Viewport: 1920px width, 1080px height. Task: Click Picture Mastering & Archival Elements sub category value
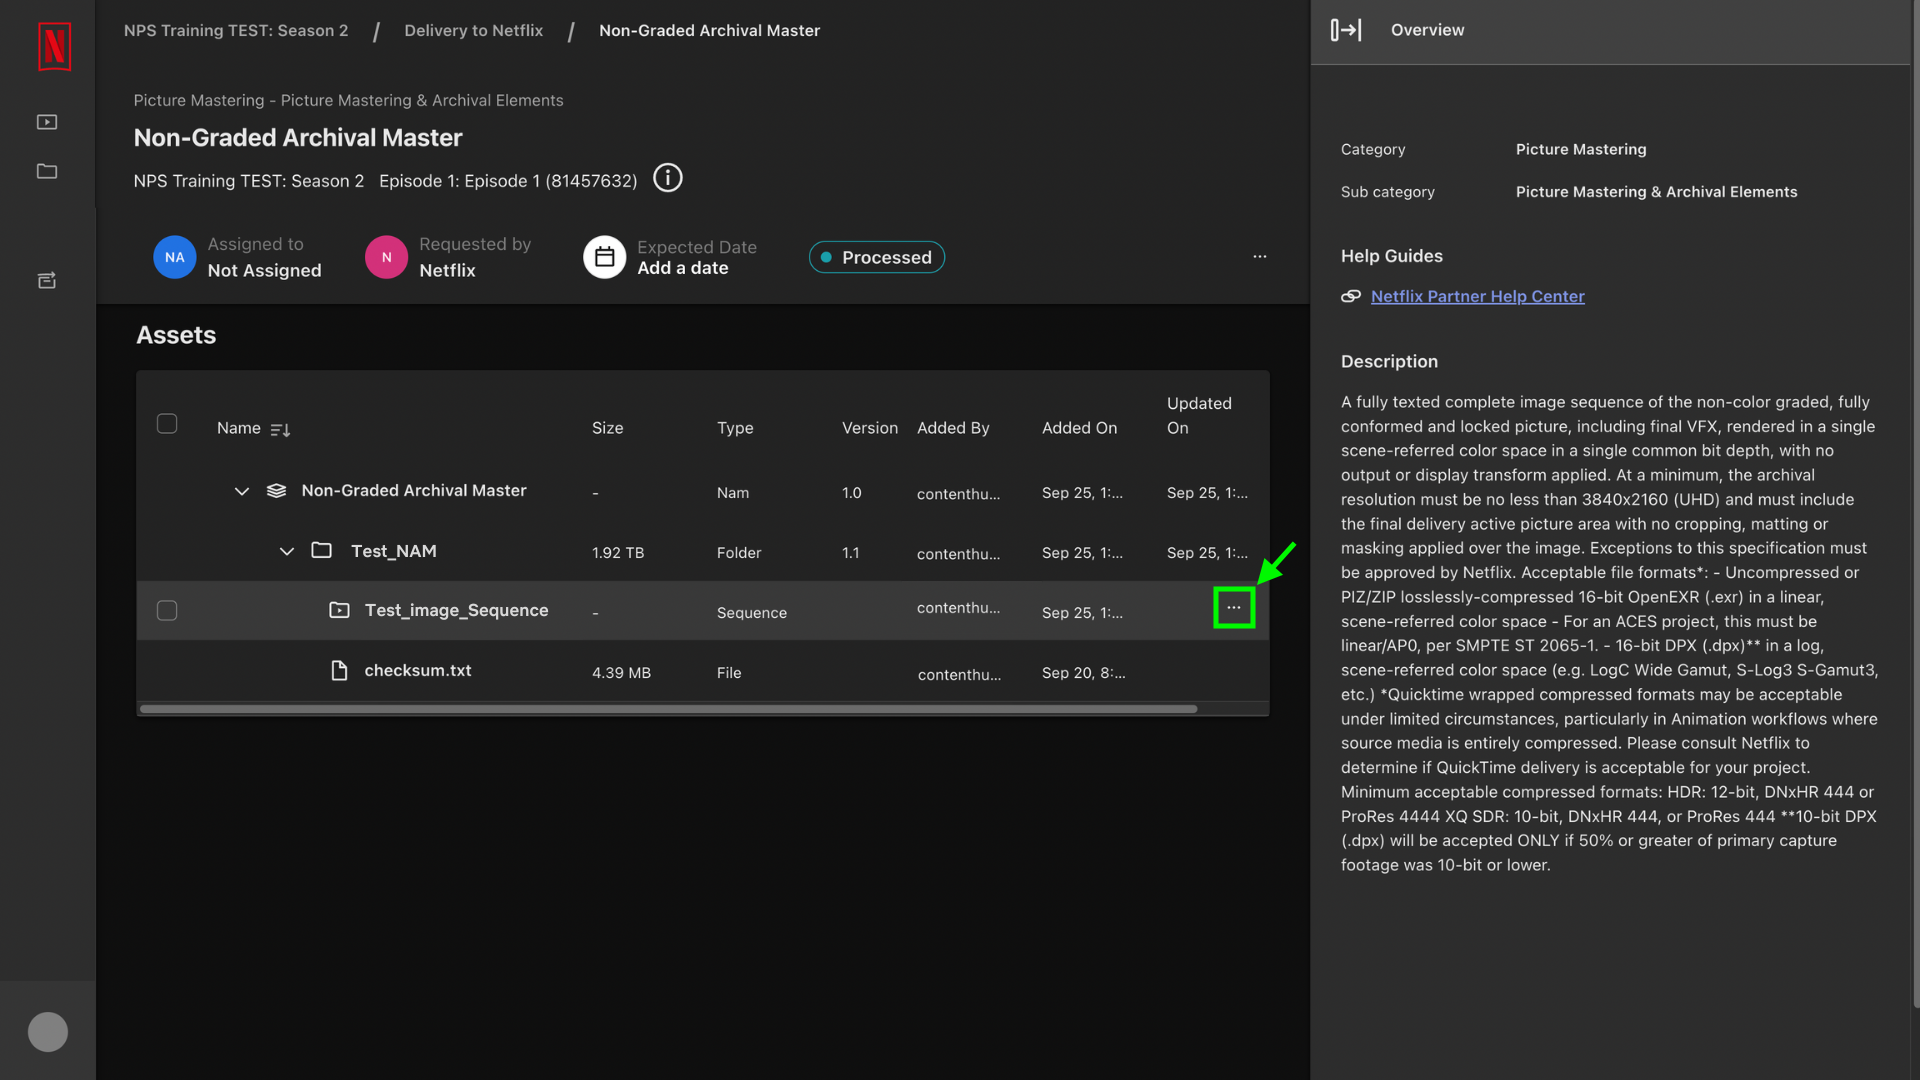point(1656,192)
